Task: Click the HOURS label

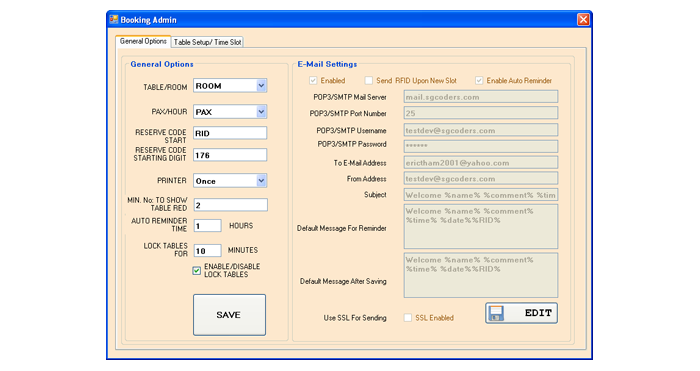Action: tap(241, 226)
